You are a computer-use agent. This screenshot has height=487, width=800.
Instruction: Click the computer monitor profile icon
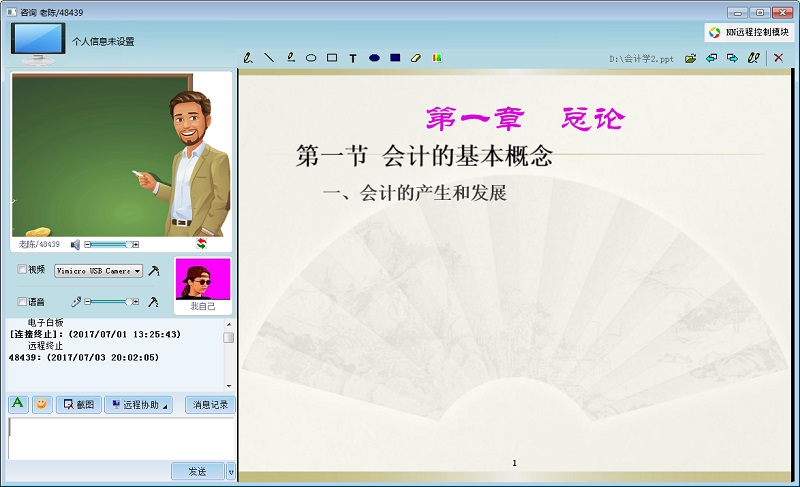point(38,44)
